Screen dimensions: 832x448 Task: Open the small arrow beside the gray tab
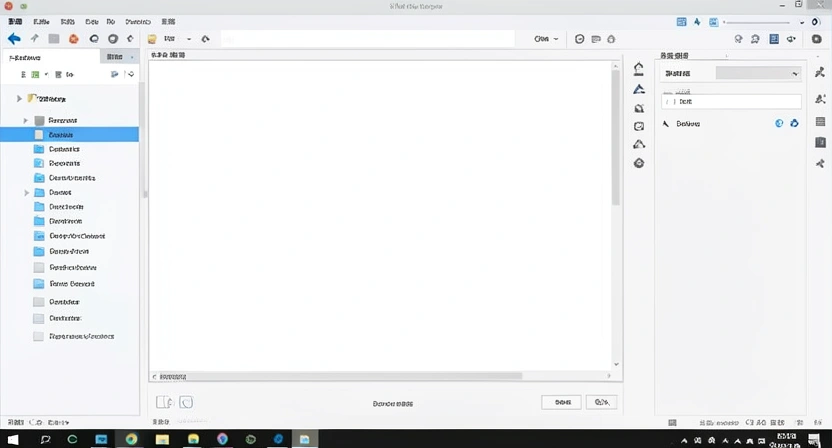coord(132,57)
